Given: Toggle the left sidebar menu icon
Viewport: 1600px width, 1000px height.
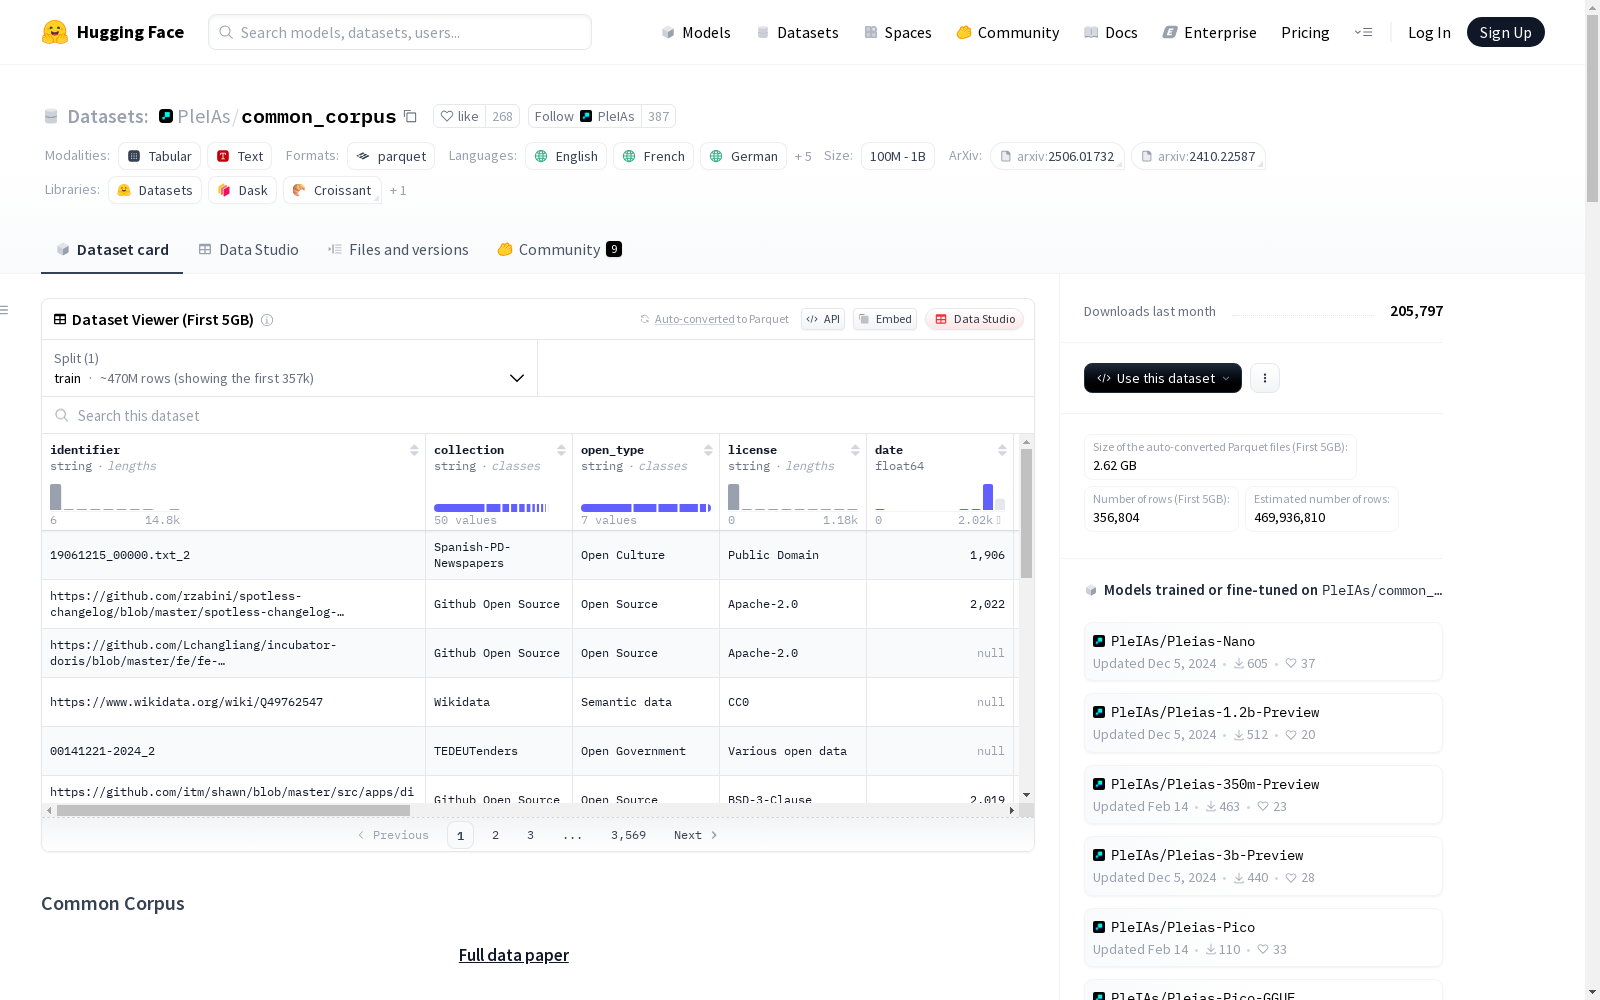Looking at the screenshot, I should (5, 310).
